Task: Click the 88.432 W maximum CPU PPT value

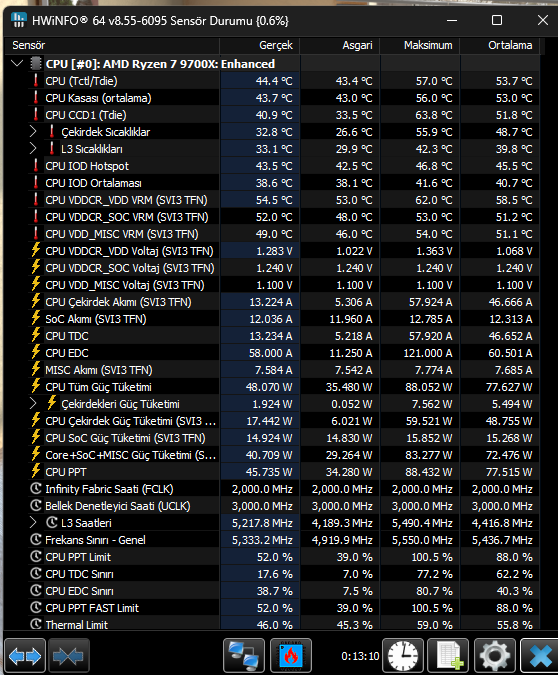Action: pos(428,472)
